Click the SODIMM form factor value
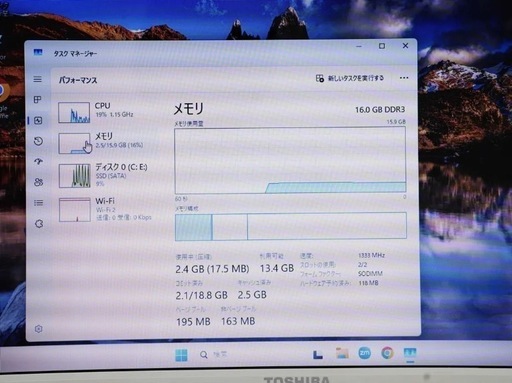Screen dimensions: 512x383 tap(370, 274)
